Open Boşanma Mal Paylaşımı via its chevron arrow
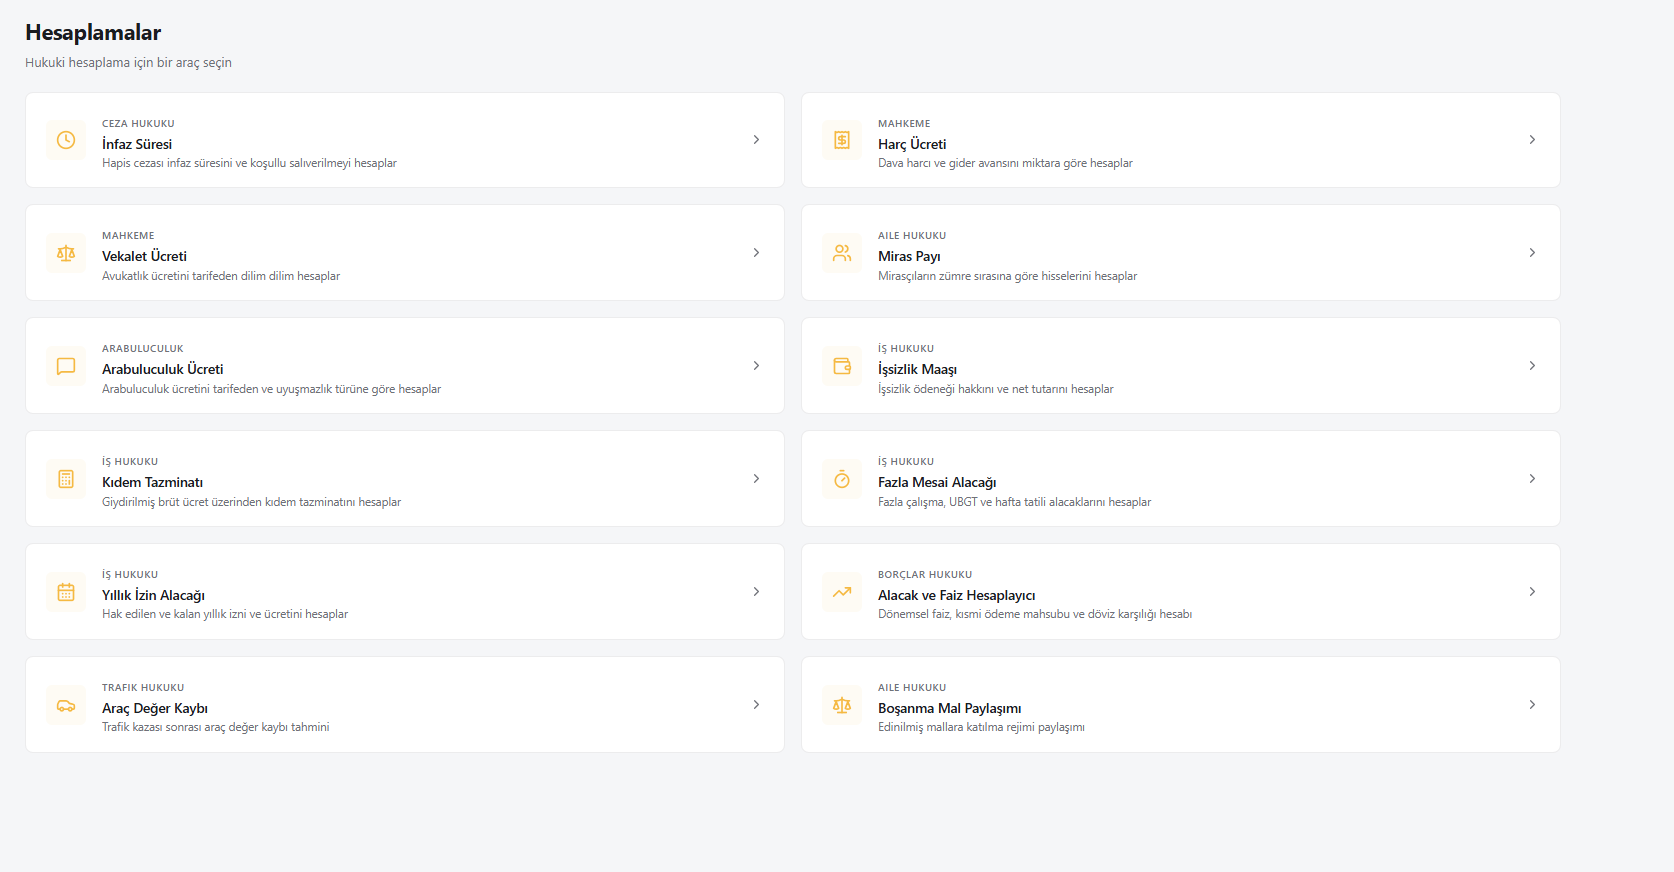The image size is (1674, 872). pos(1532,705)
